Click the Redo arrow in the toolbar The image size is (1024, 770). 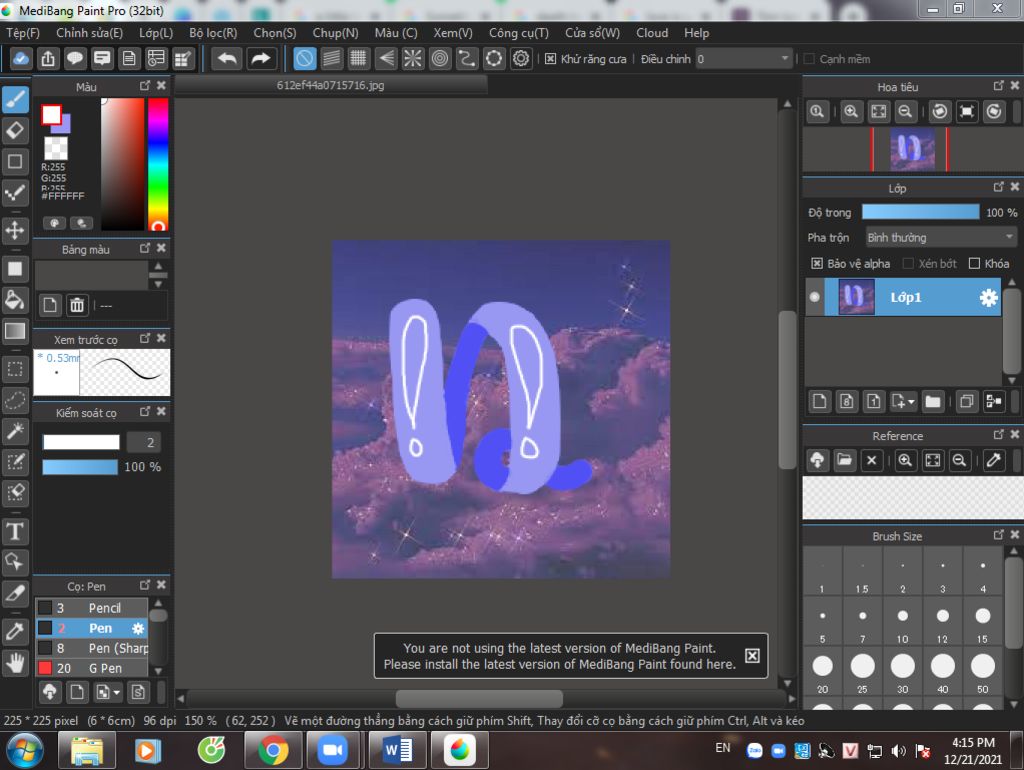pos(261,59)
